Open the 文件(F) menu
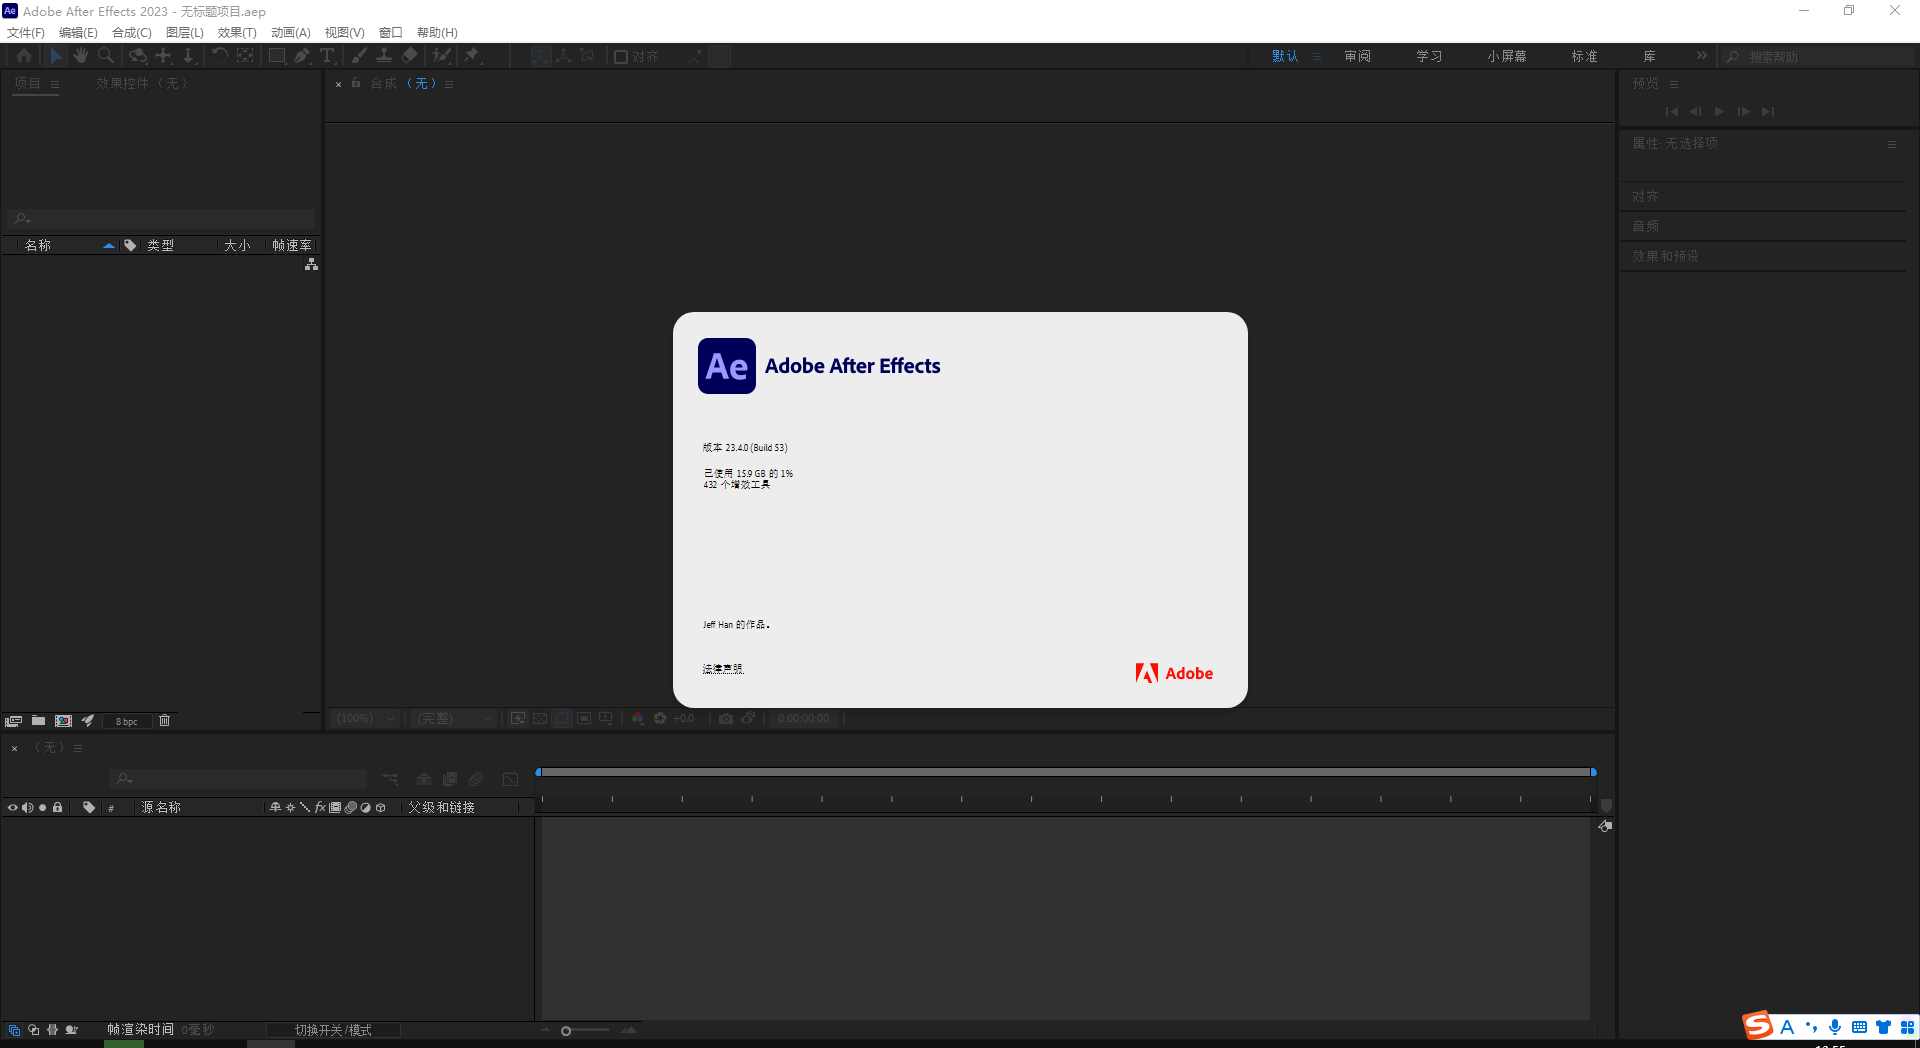This screenshot has height=1048, width=1920. point(26,33)
